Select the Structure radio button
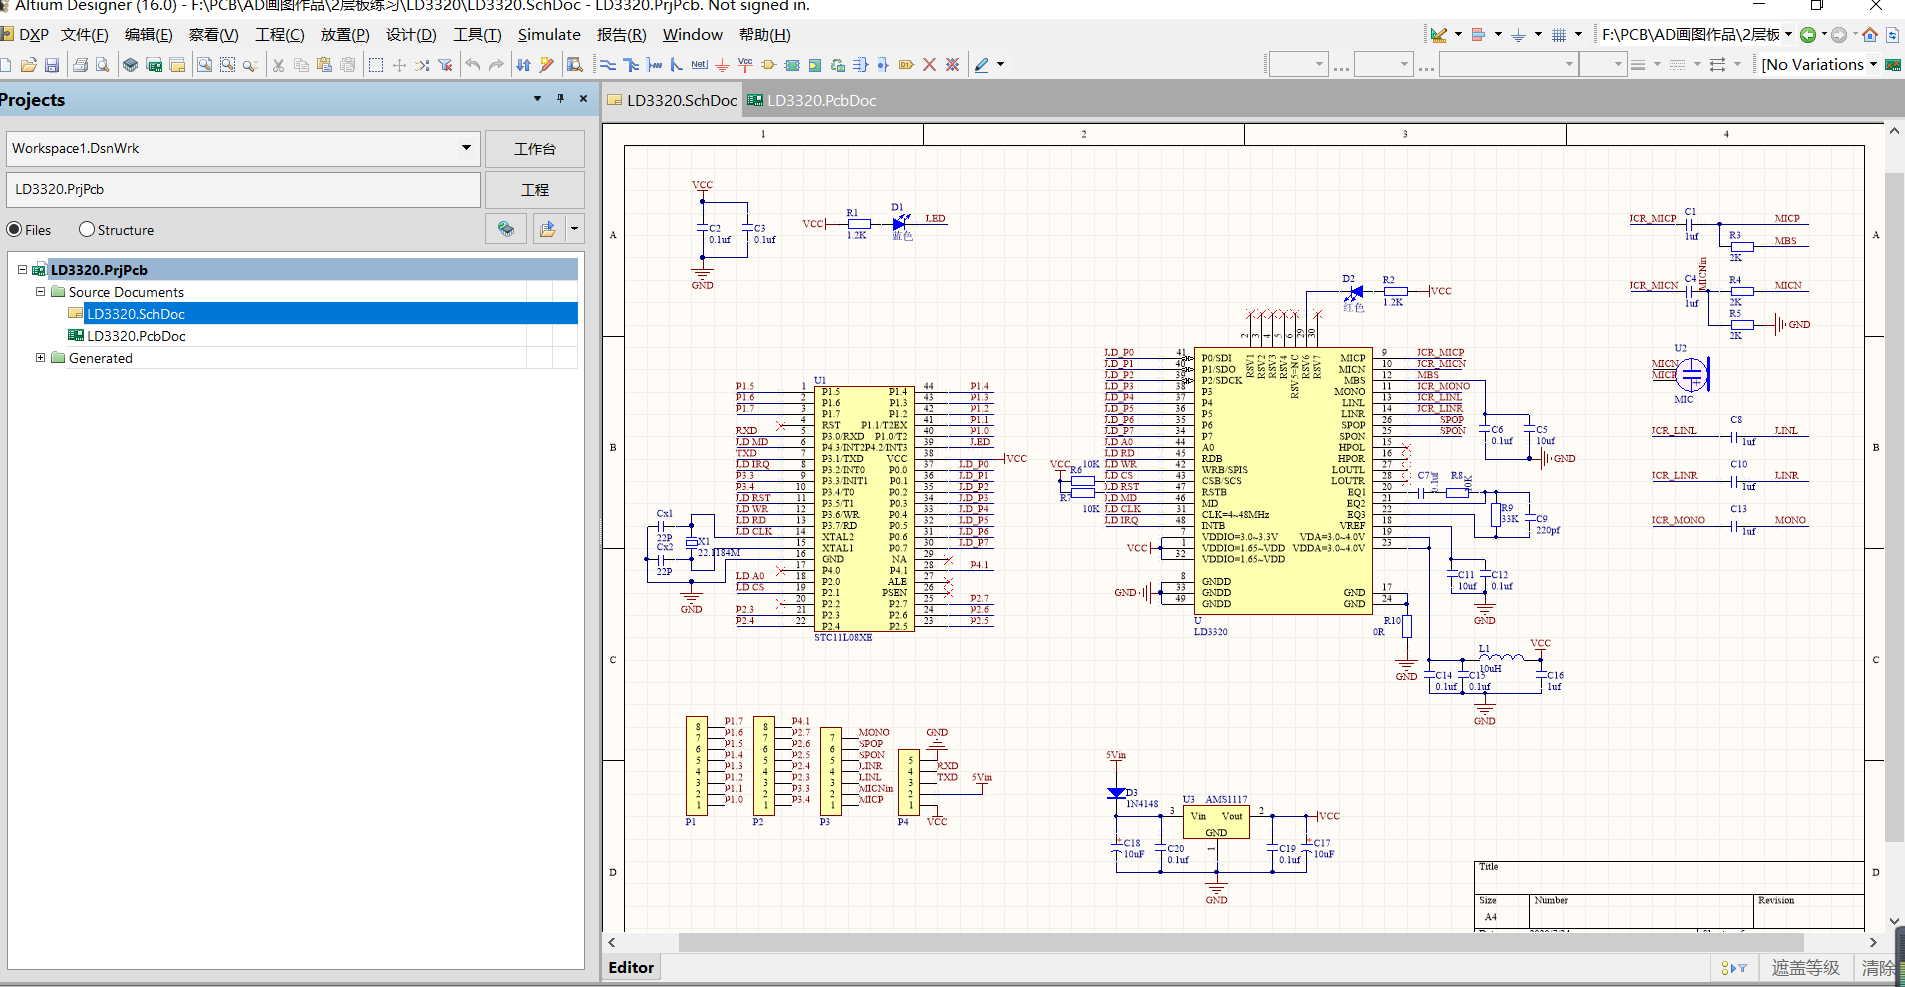 coord(87,229)
